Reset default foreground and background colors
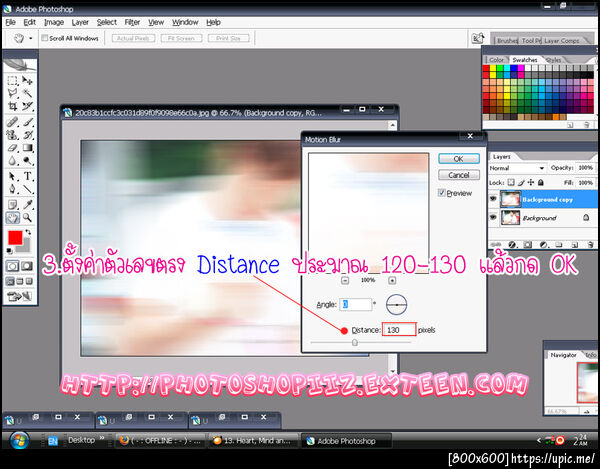 (x=10, y=251)
